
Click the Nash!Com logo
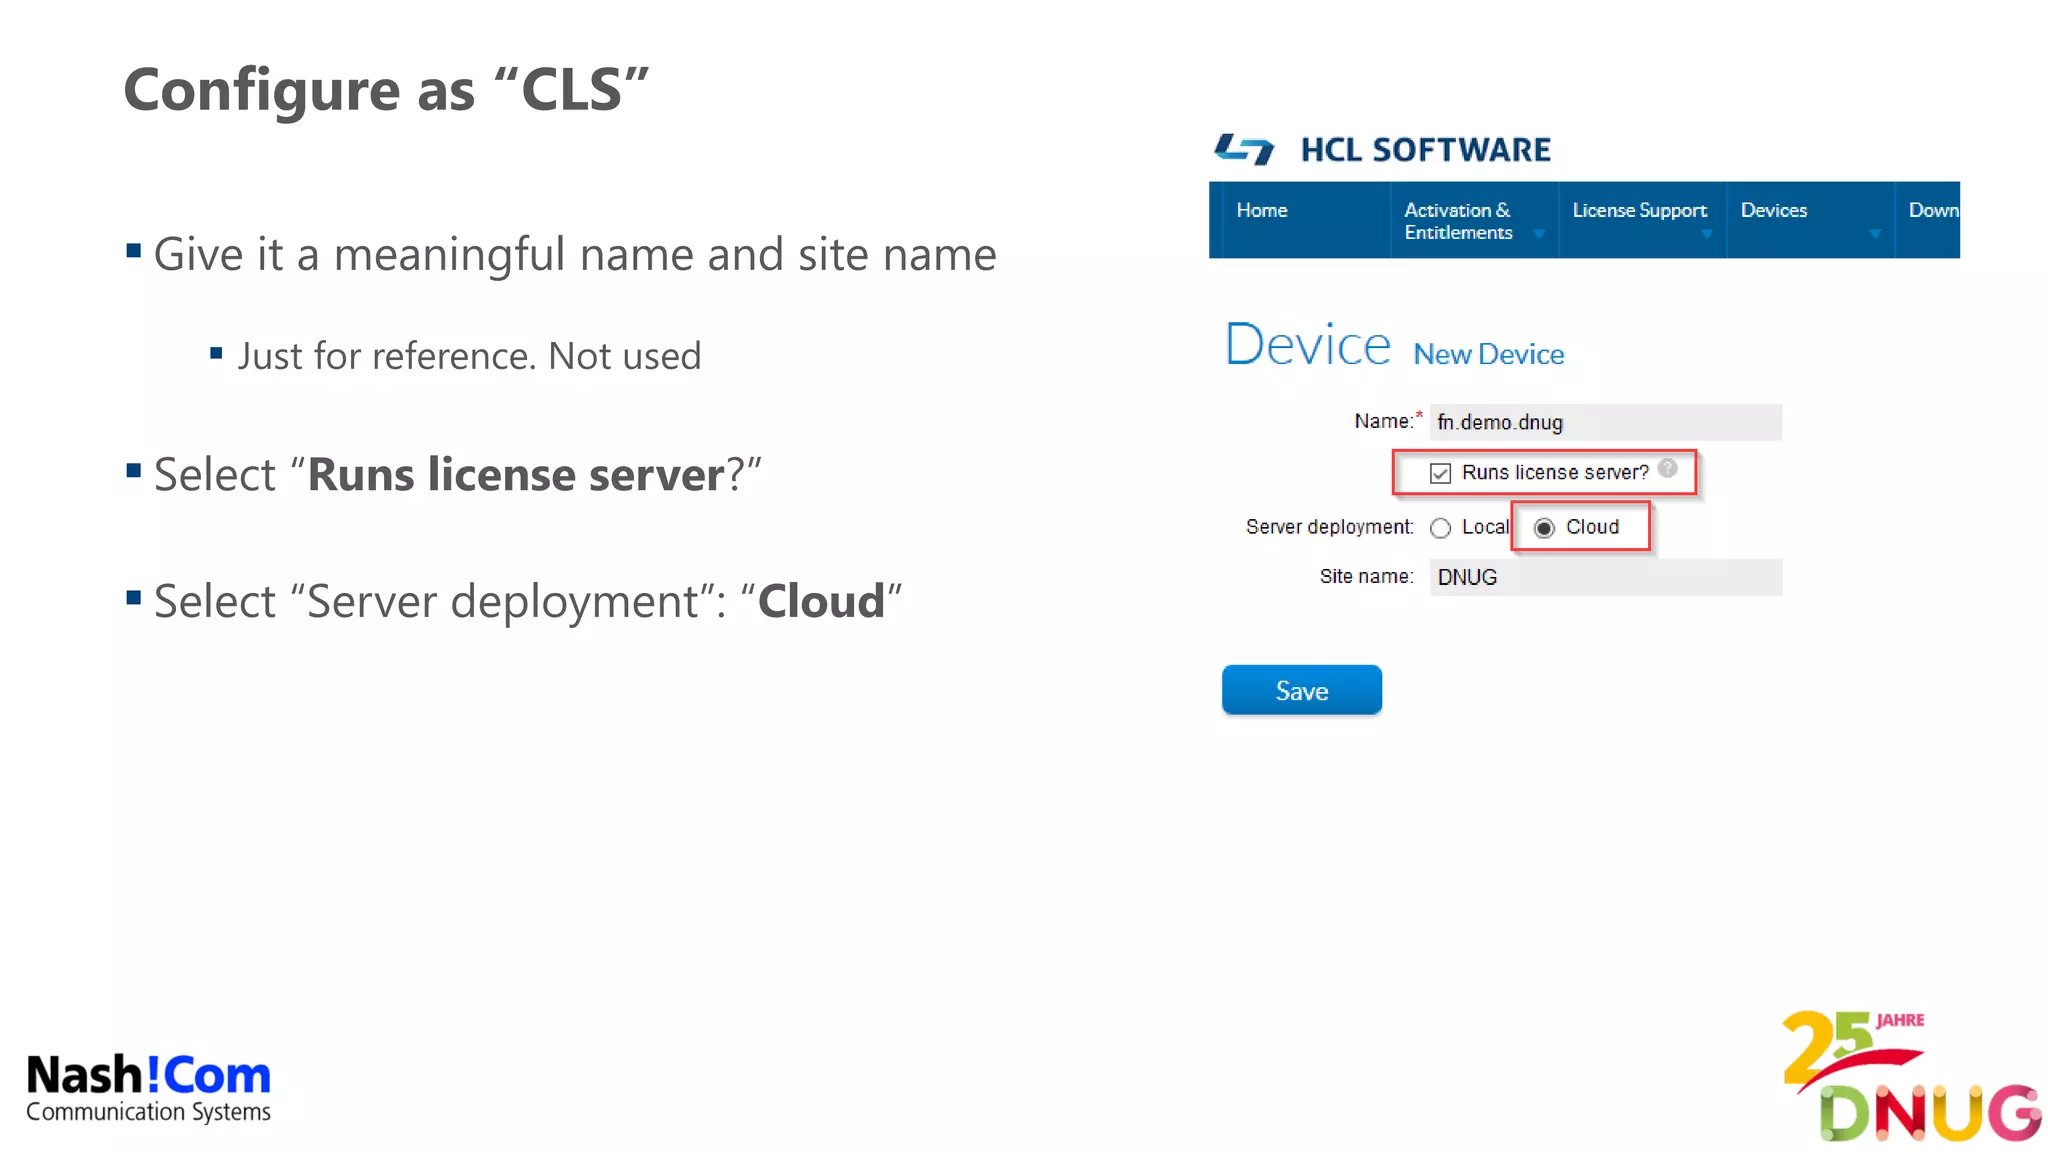tap(148, 1086)
